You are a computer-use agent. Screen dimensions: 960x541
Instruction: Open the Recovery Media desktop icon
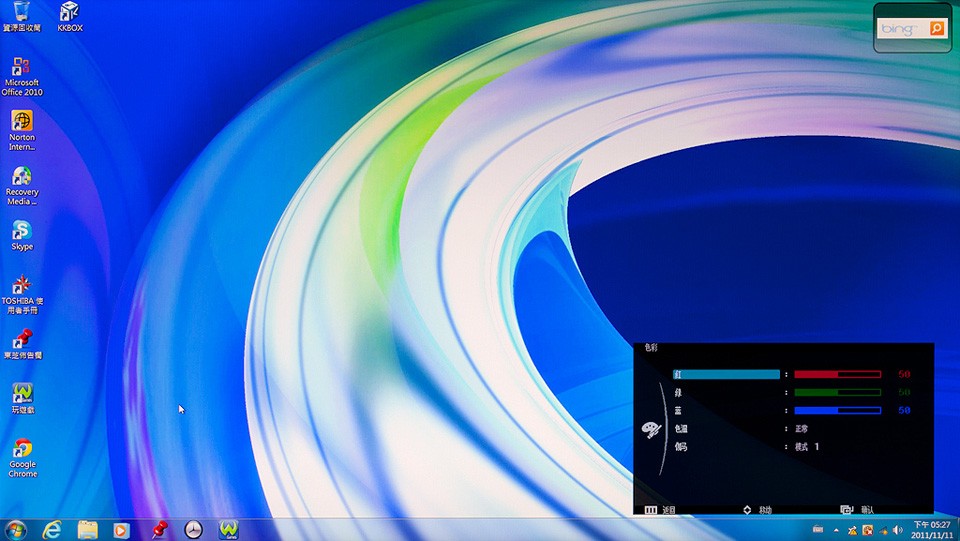tap(21, 177)
